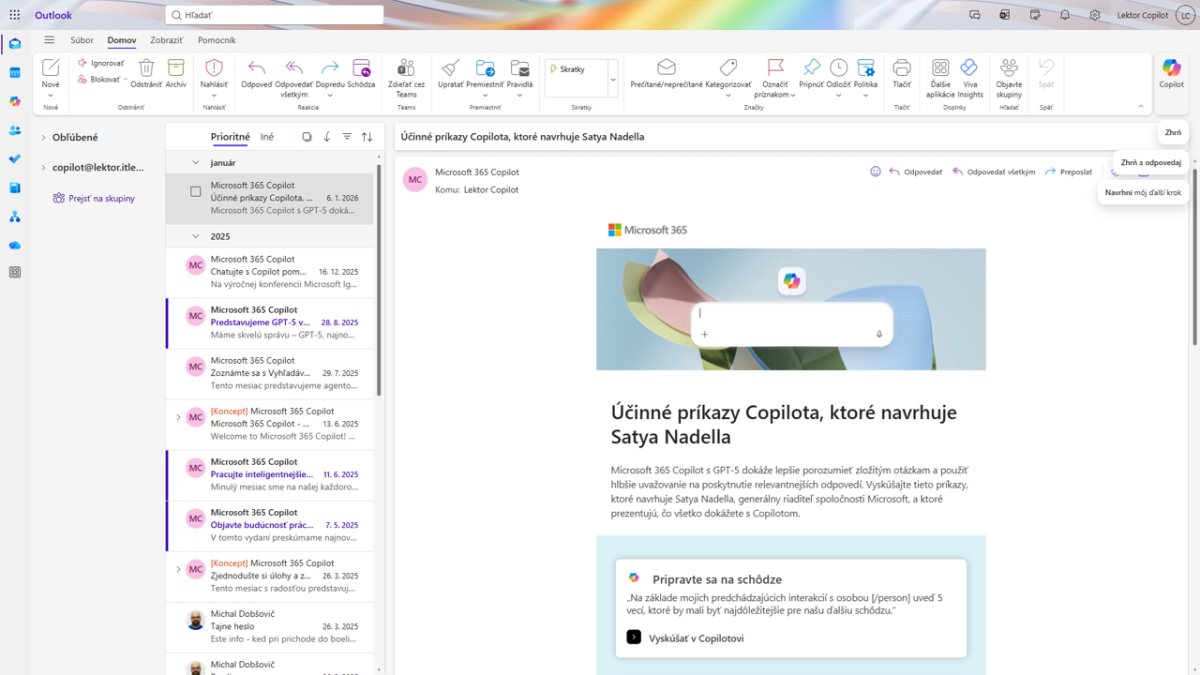
Task: Click the Odstrániť trash icon
Action: pyautogui.click(x=146, y=68)
